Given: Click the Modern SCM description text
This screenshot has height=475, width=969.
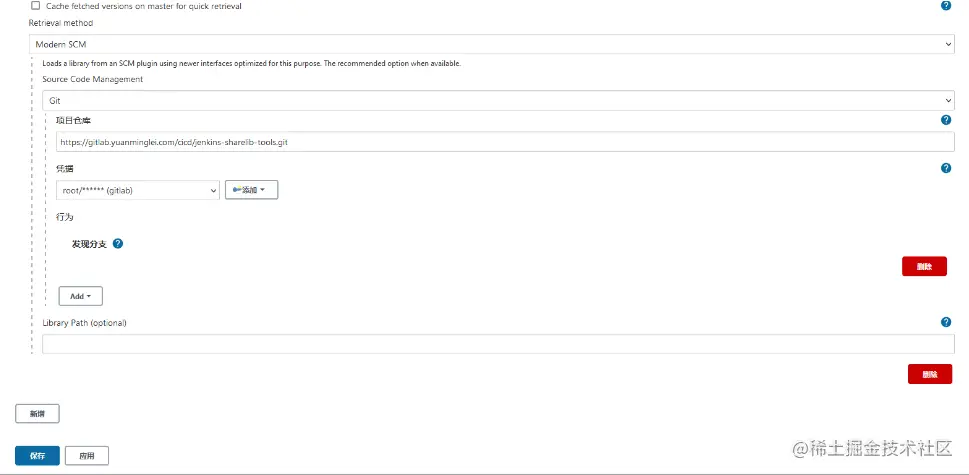Looking at the screenshot, I should tap(252, 63).
